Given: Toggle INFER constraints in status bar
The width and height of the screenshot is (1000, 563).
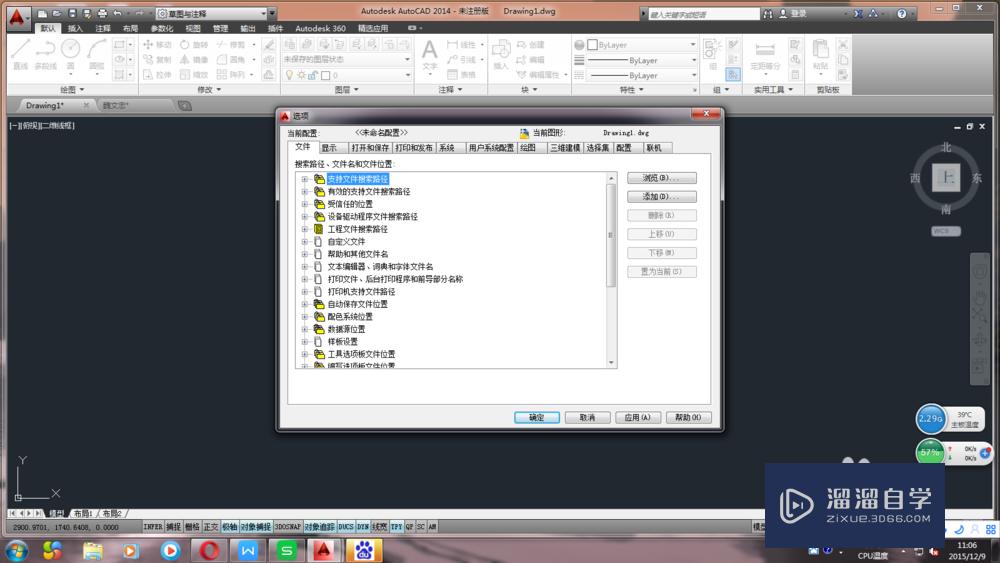Looking at the screenshot, I should pyautogui.click(x=152, y=527).
